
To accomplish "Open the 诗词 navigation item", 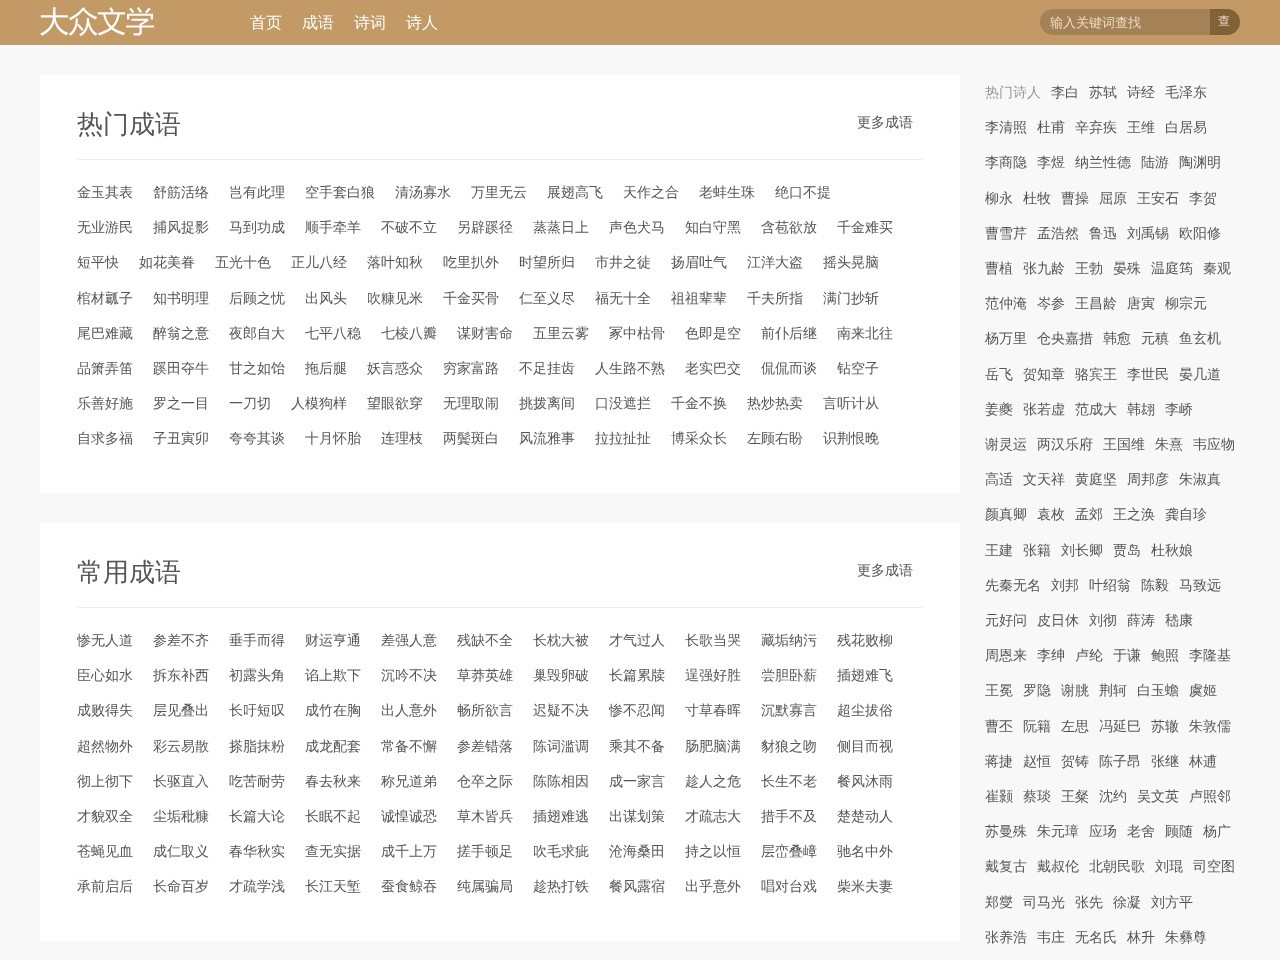I will click(x=370, y=22).
